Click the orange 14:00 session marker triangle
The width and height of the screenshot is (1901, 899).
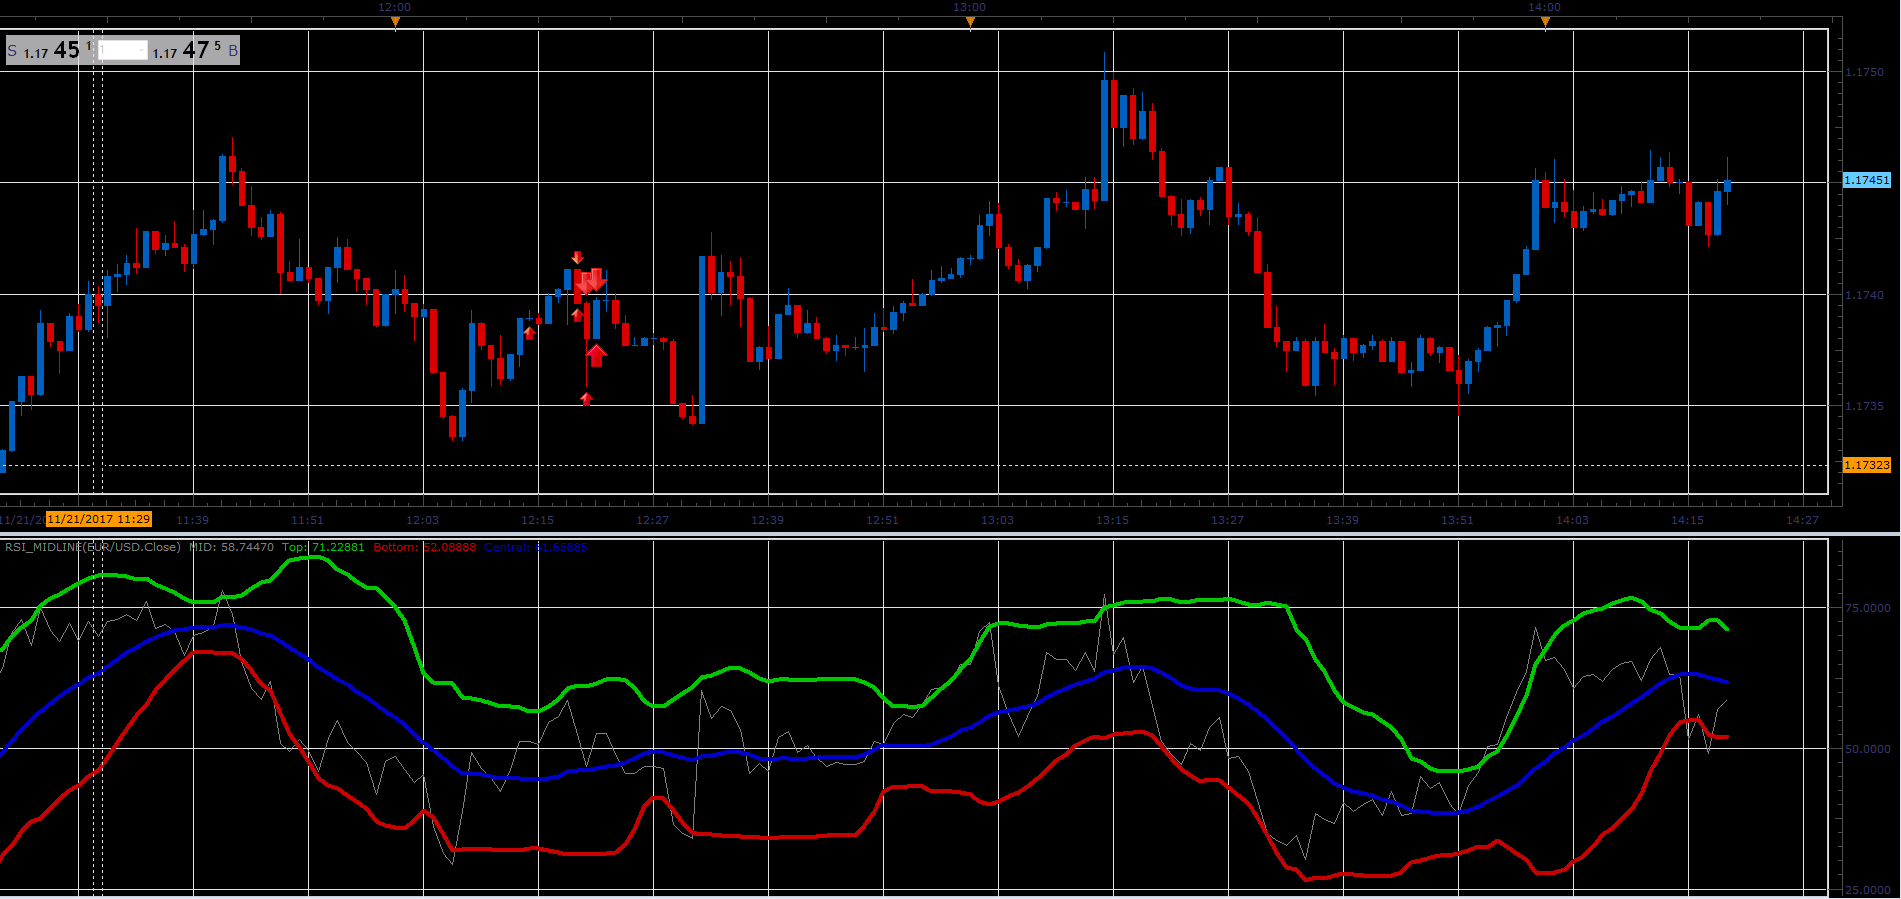[1545, 21]
